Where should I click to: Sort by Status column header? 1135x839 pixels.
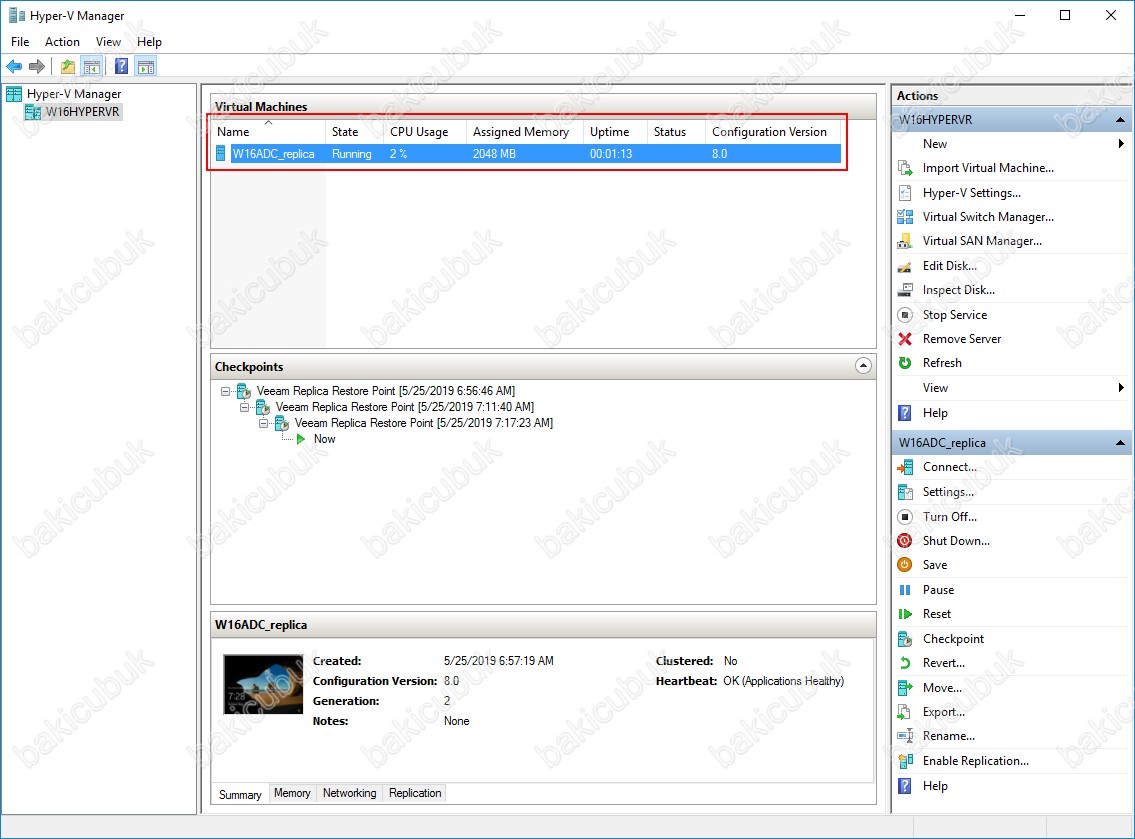pos(677,132)
